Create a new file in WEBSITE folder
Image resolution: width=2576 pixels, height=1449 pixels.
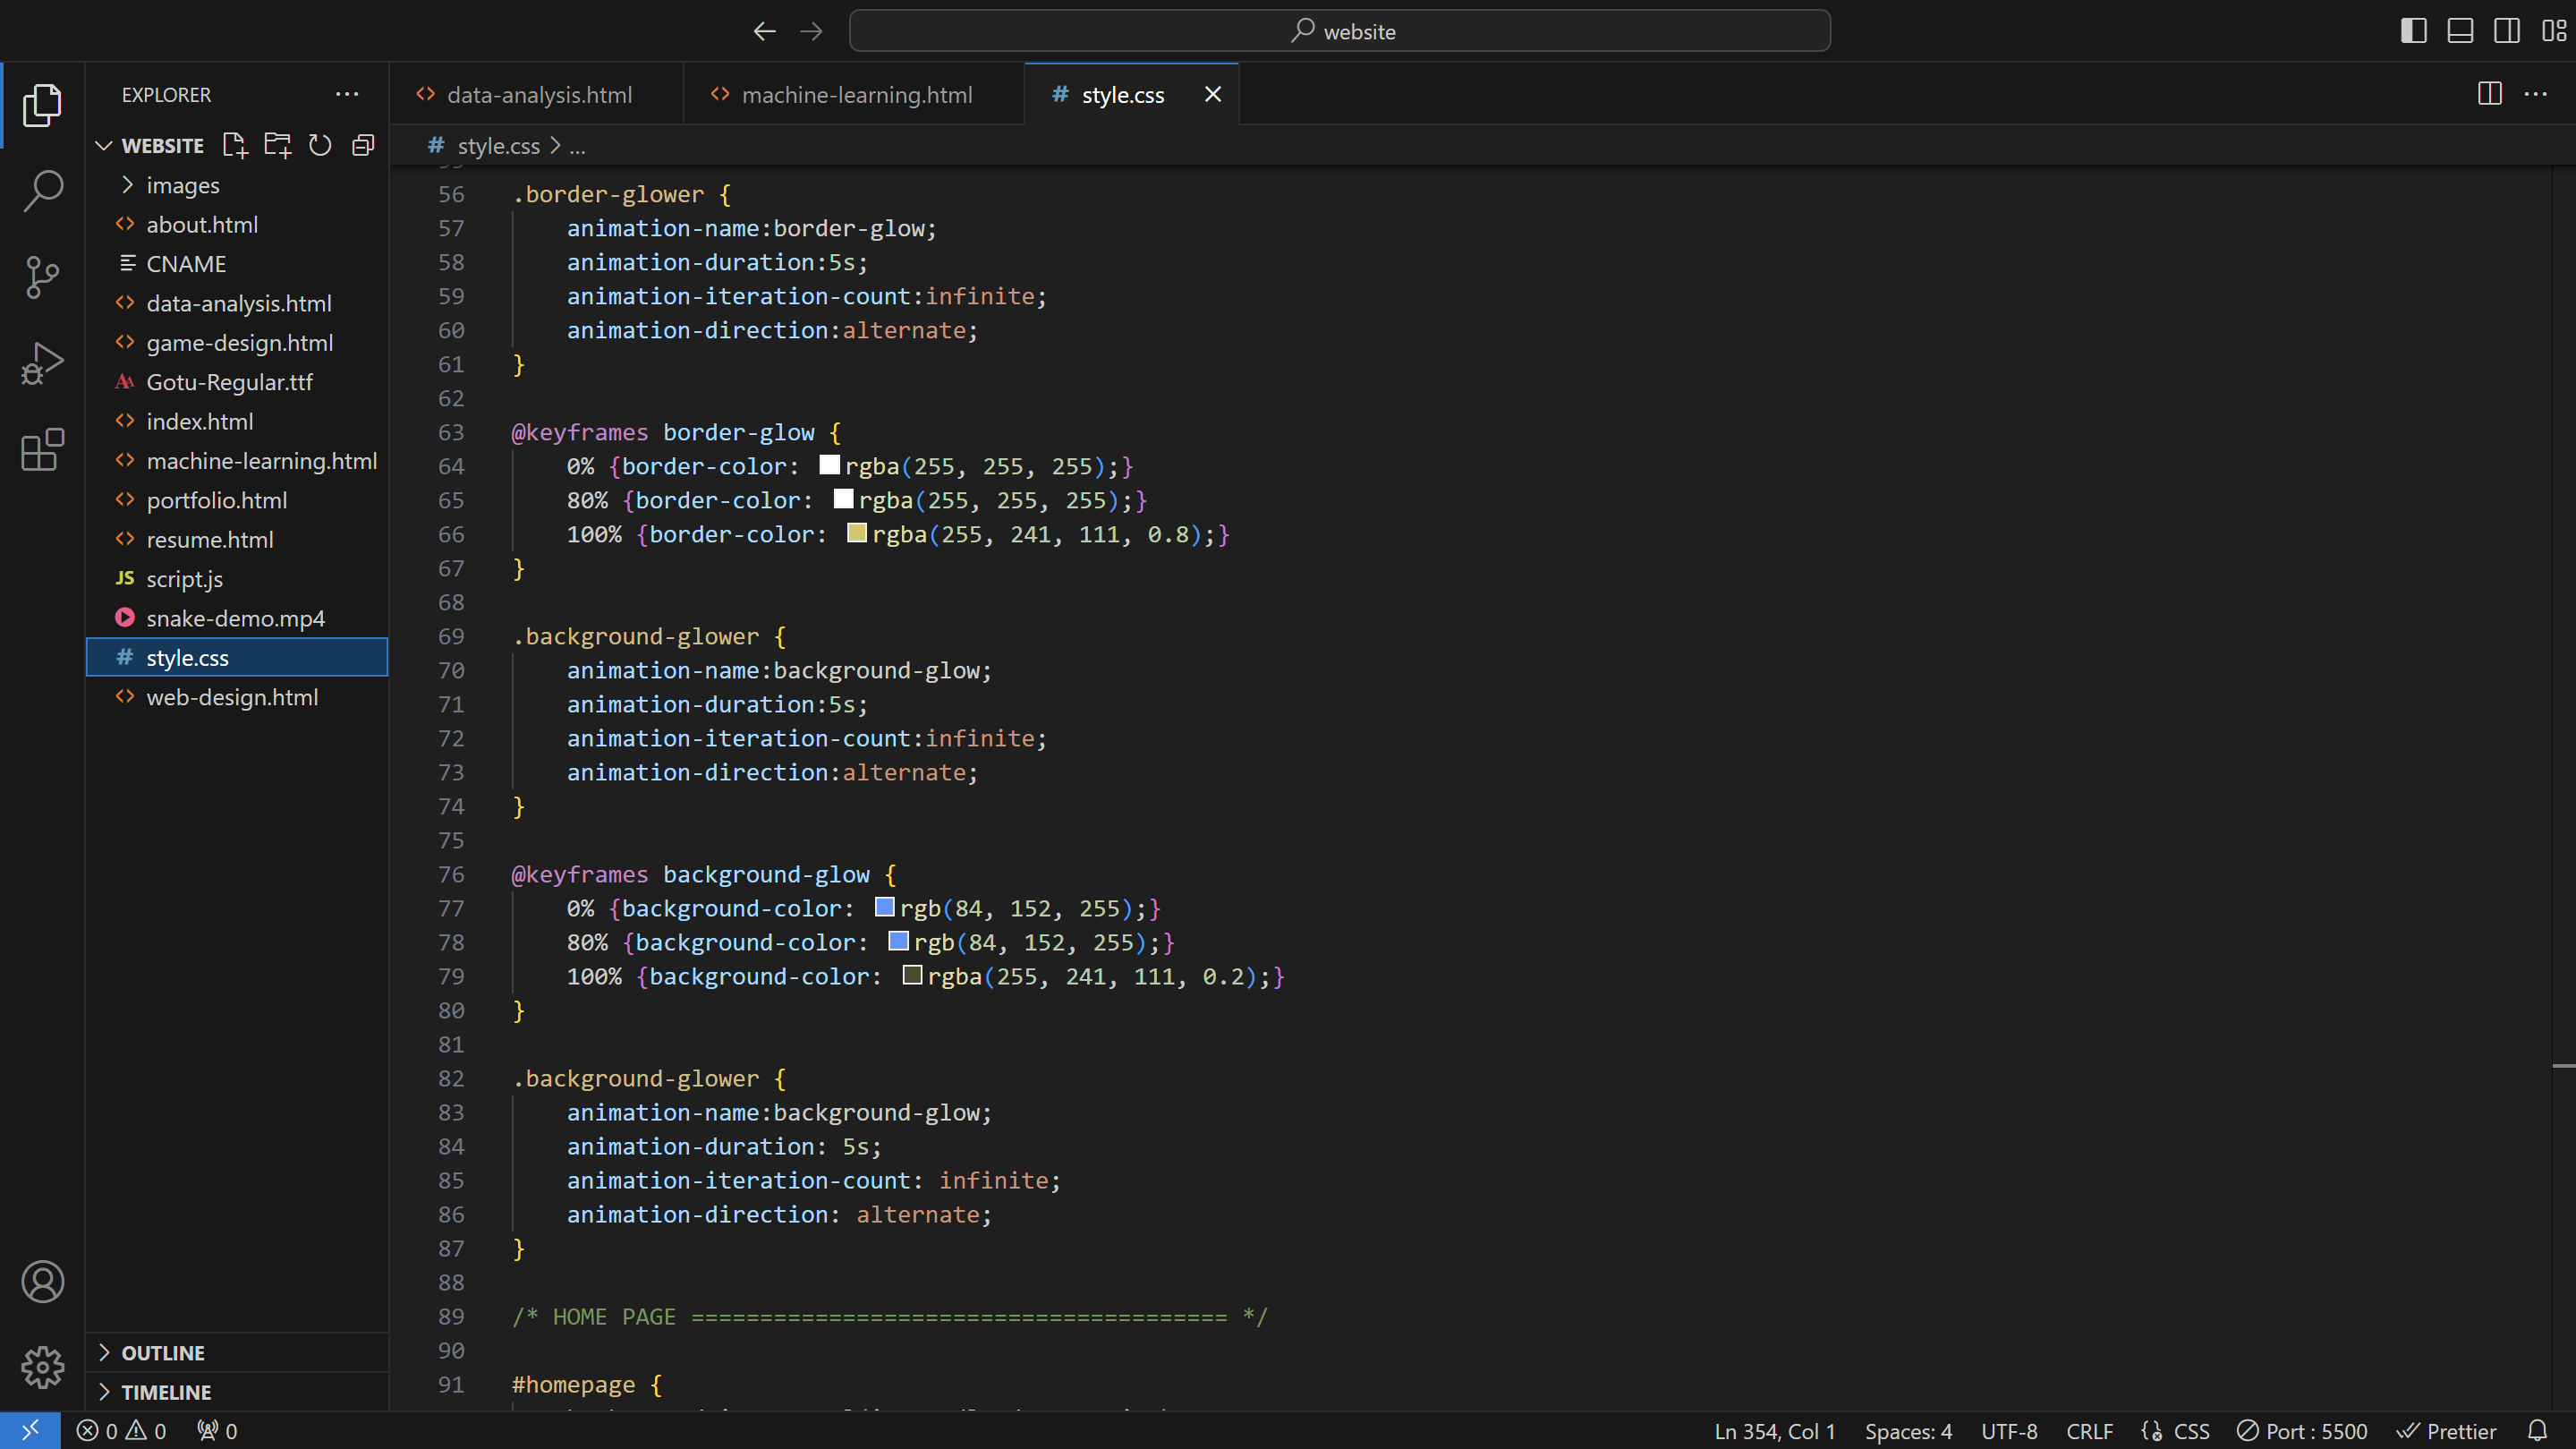[x=234, y=145]
